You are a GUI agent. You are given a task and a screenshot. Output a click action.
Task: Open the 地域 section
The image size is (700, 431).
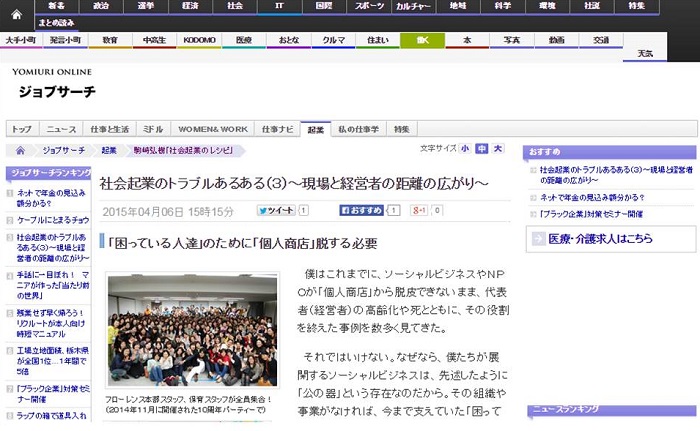[458, 6]
